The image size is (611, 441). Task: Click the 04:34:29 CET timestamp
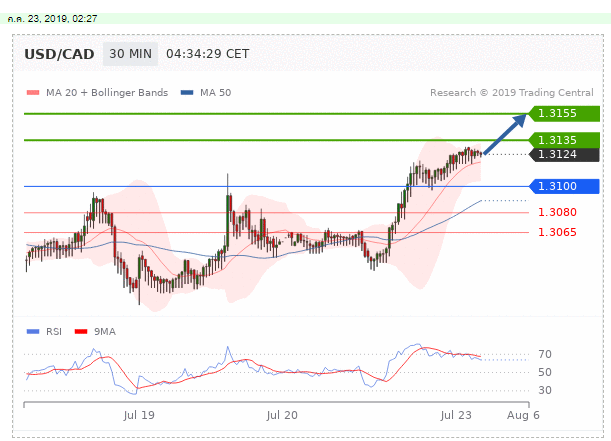(x=208, y=54)
